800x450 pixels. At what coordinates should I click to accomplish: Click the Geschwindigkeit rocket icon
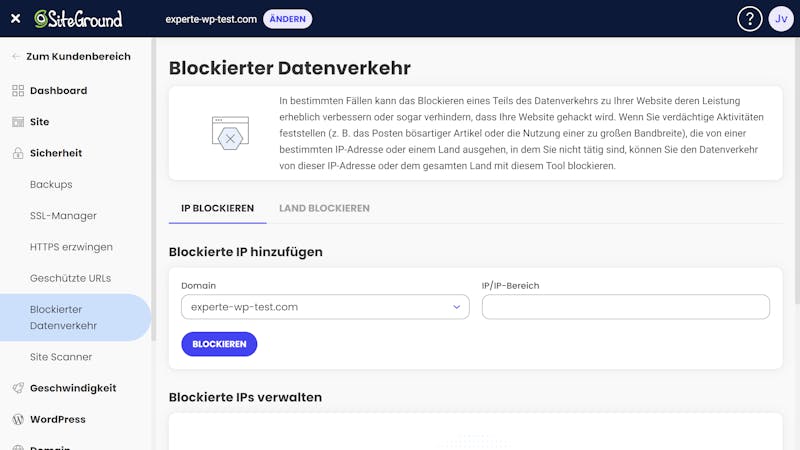[x=17, y=388]
